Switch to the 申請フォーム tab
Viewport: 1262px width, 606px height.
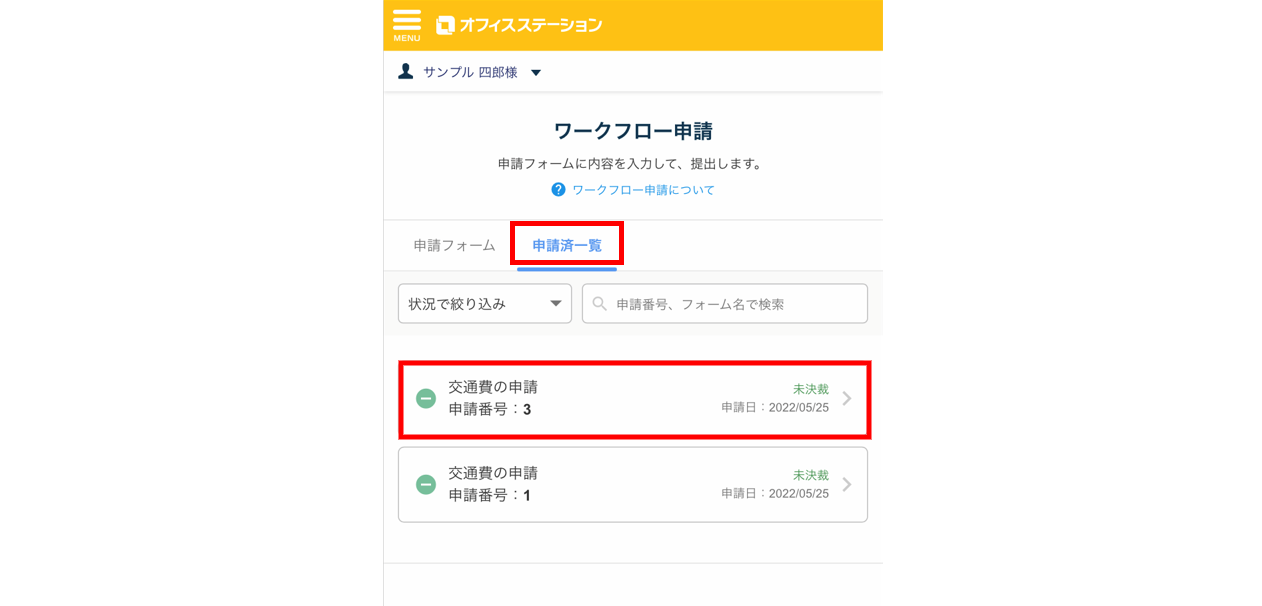455,245
